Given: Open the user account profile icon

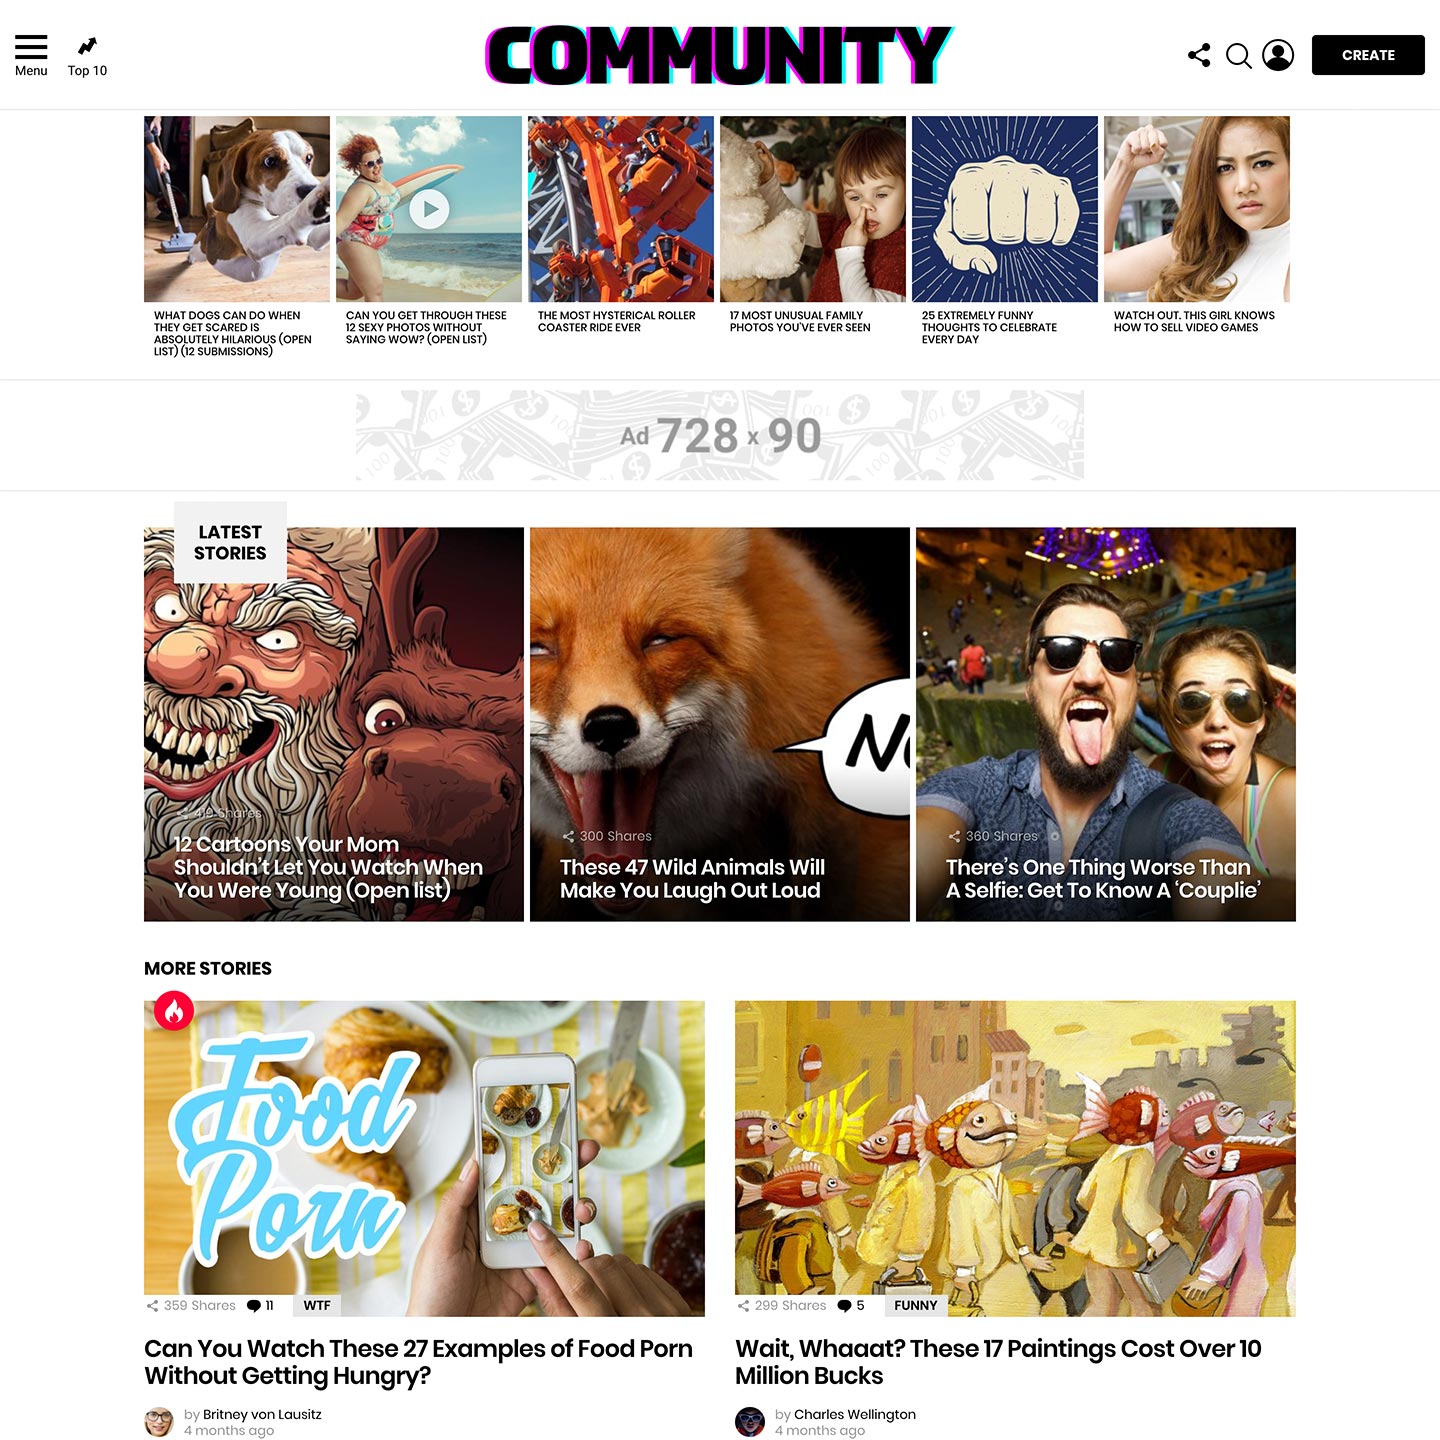Looking at the screenshot, I should (x=1278, y=55).
